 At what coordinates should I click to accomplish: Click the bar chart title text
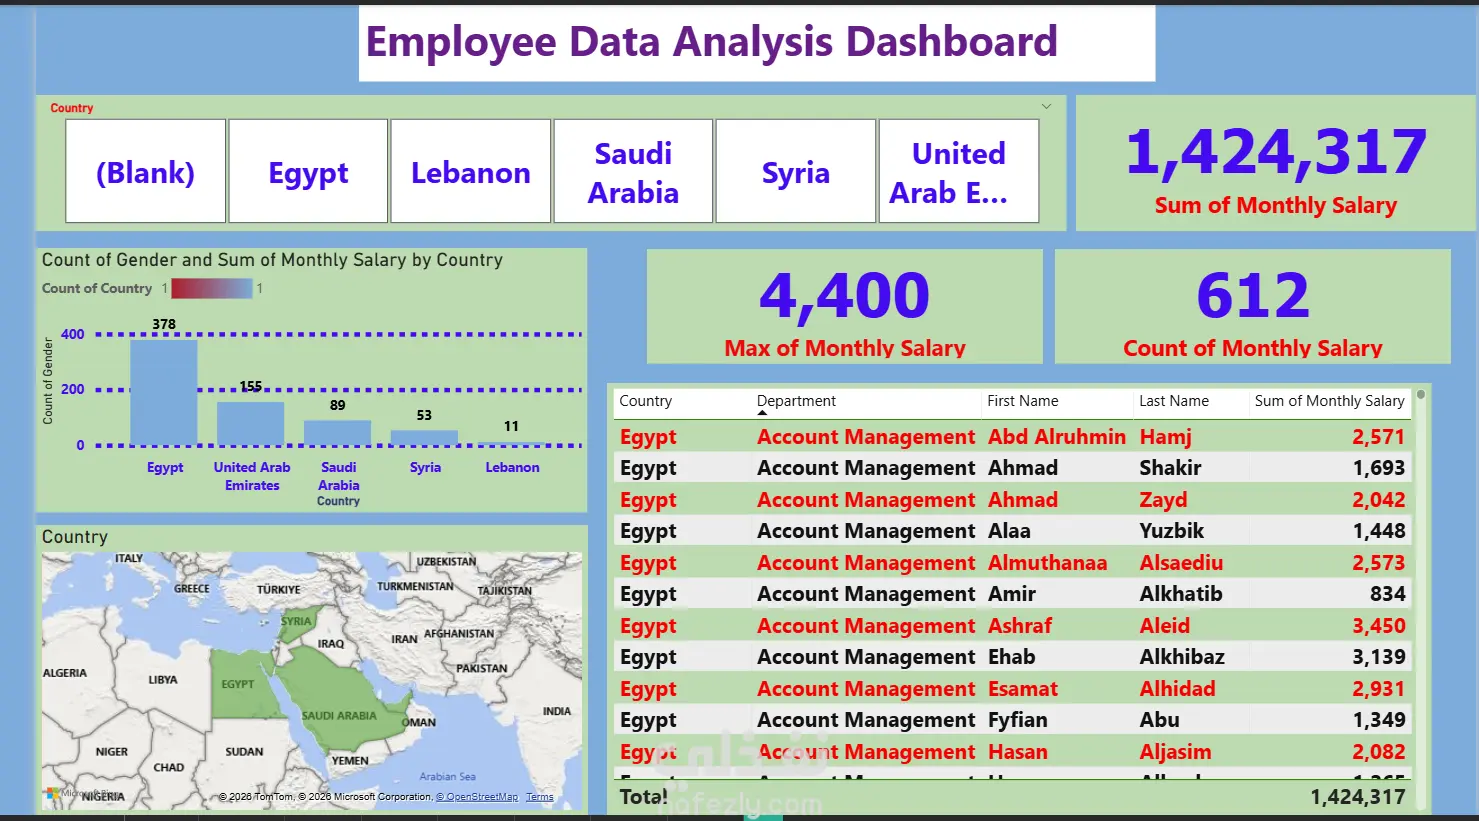coord(272,260)
